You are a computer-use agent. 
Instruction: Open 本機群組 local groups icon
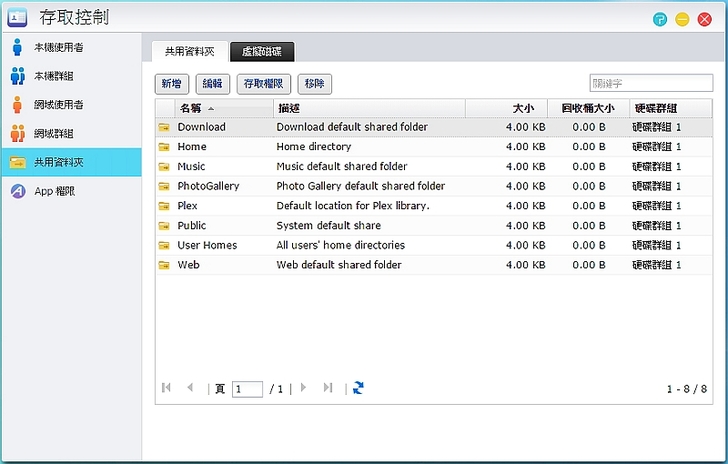(17, 76)
